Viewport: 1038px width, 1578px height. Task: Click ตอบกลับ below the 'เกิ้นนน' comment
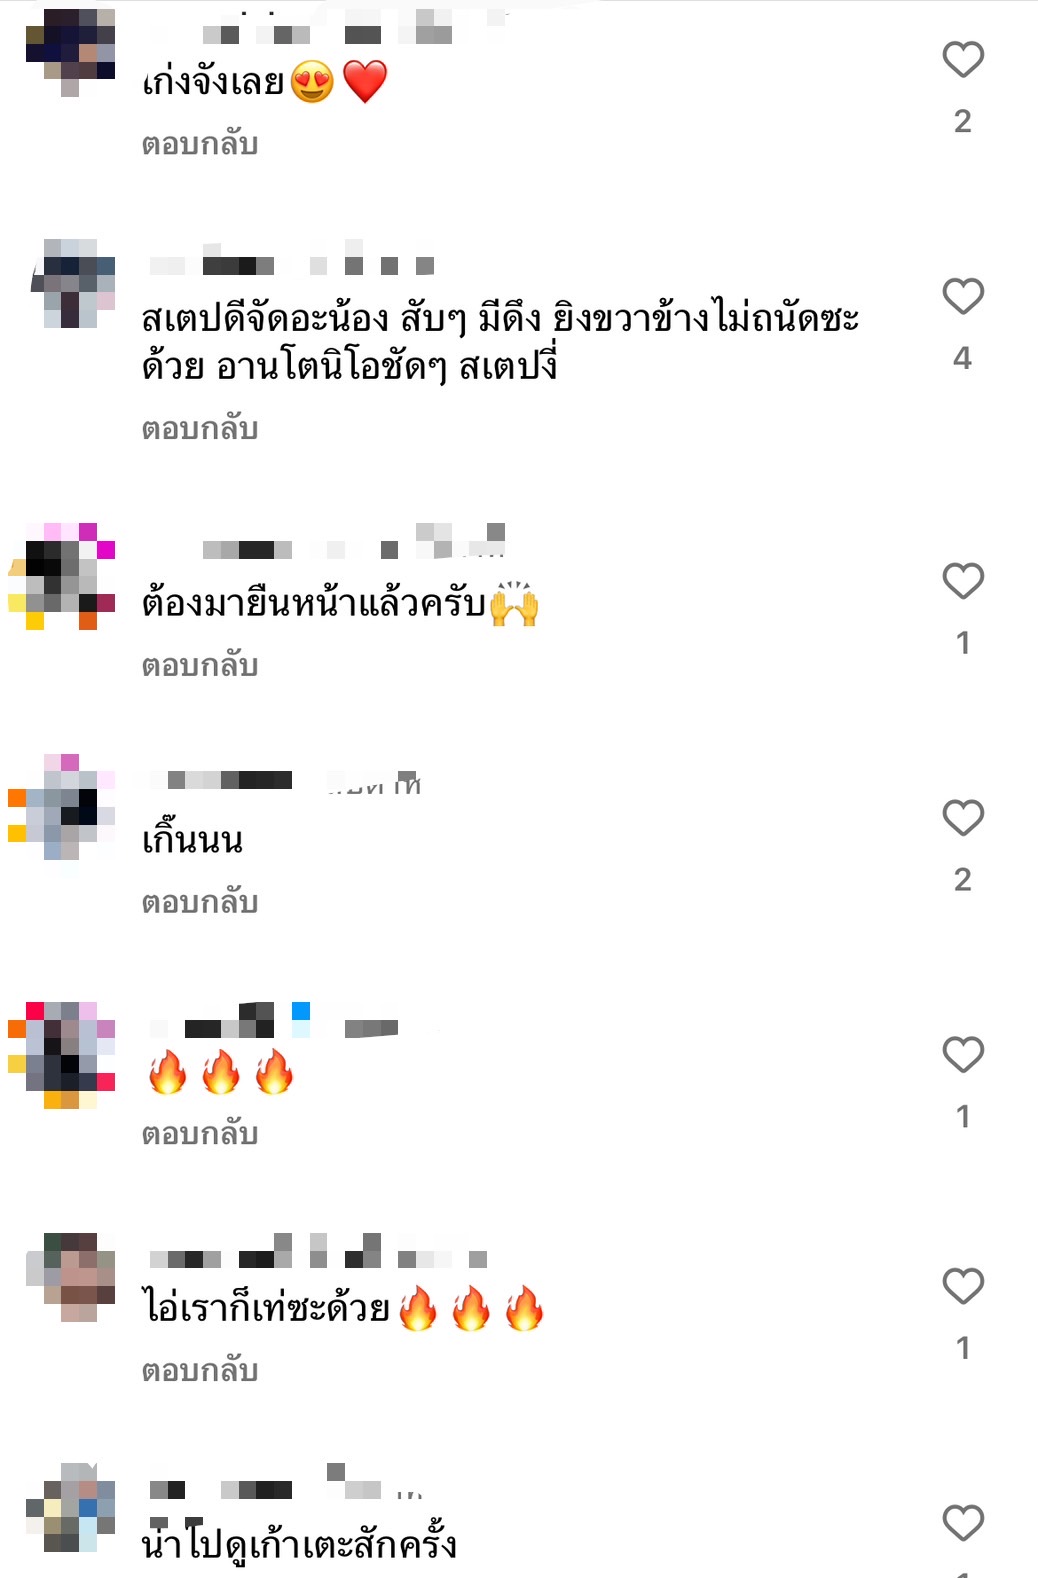(x=200, y=902)
